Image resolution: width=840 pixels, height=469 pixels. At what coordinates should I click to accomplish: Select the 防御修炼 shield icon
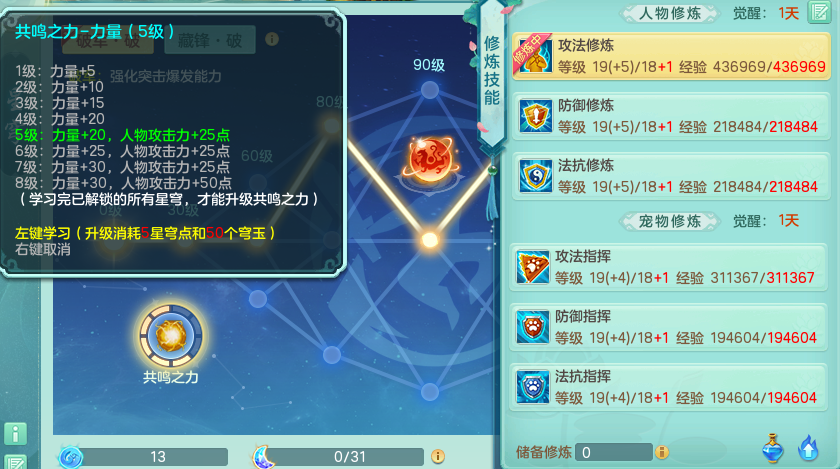coord(535,116)
